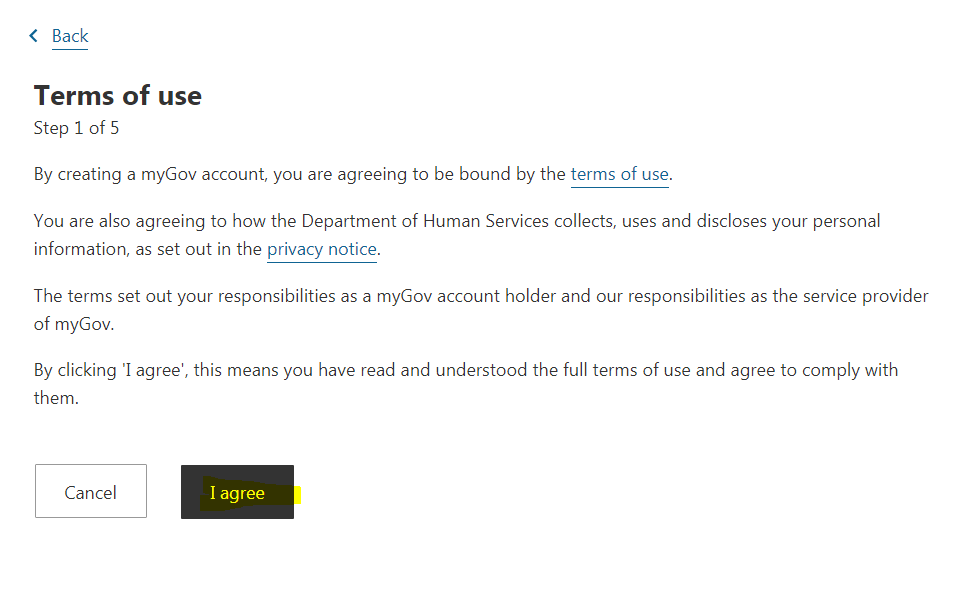Click the paragraph about account holder responsibilities
The width and height of the screenshot is (973, 596).
click(481, 310)
